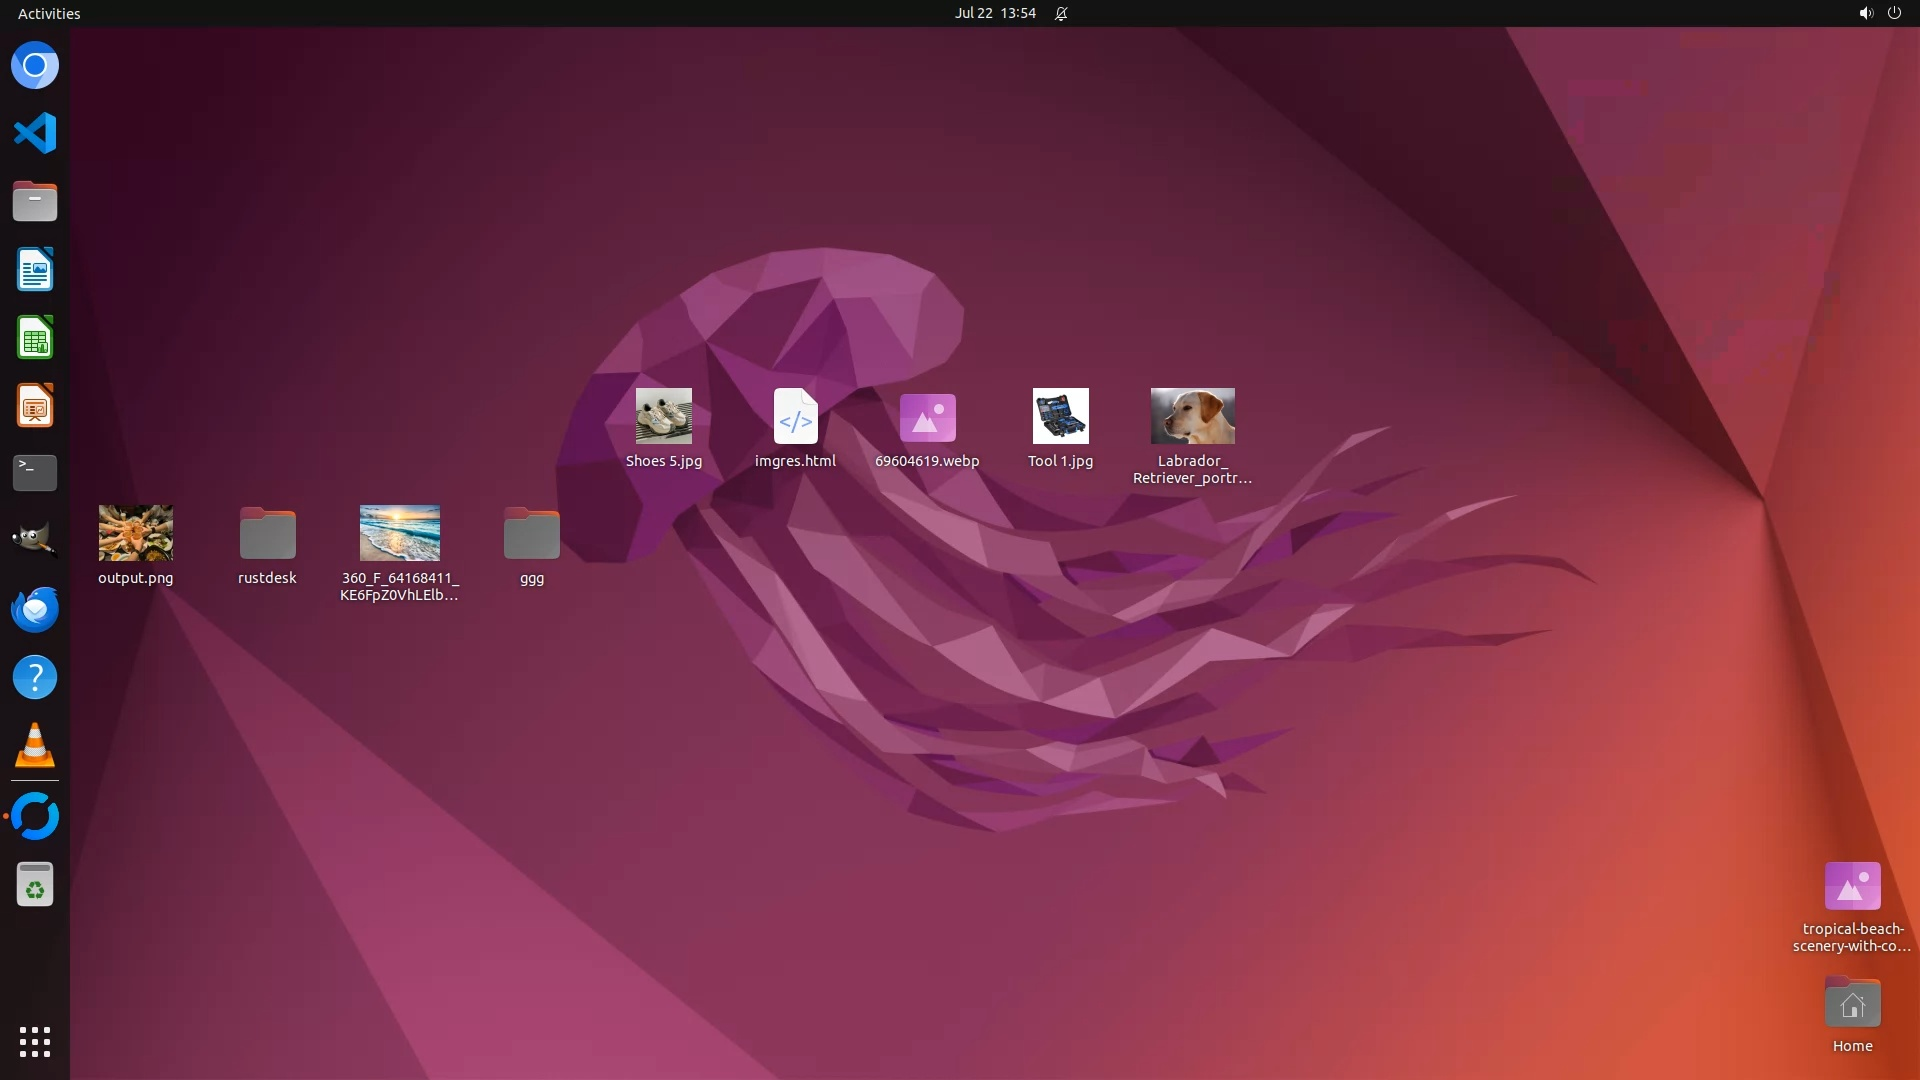Open Chromium browser from the dock

click(35, 66)
